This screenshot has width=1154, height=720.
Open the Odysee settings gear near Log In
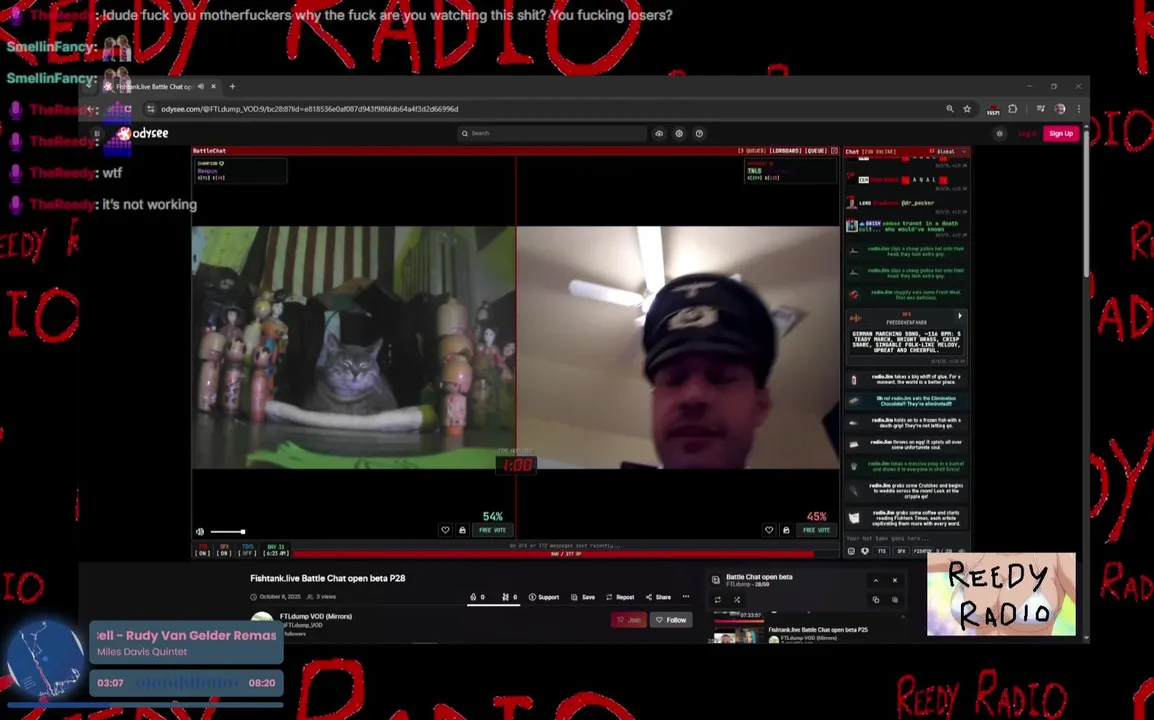click(x=999, y=133)
